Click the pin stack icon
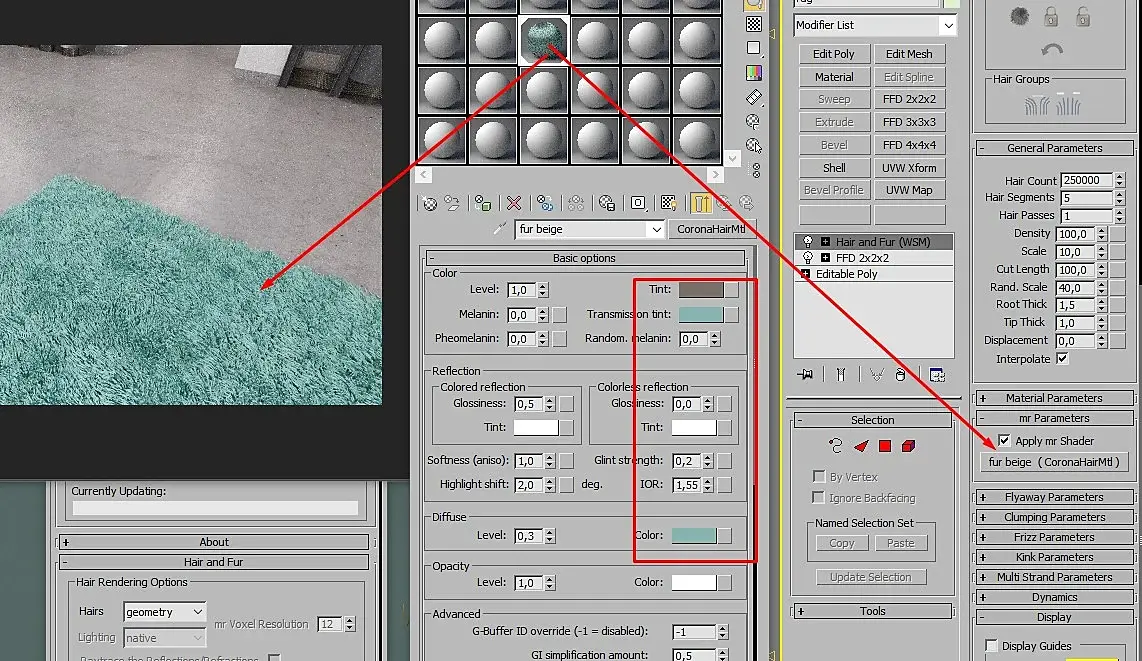This screenshot has width=1142, height=661. click(x=805, y=374)
